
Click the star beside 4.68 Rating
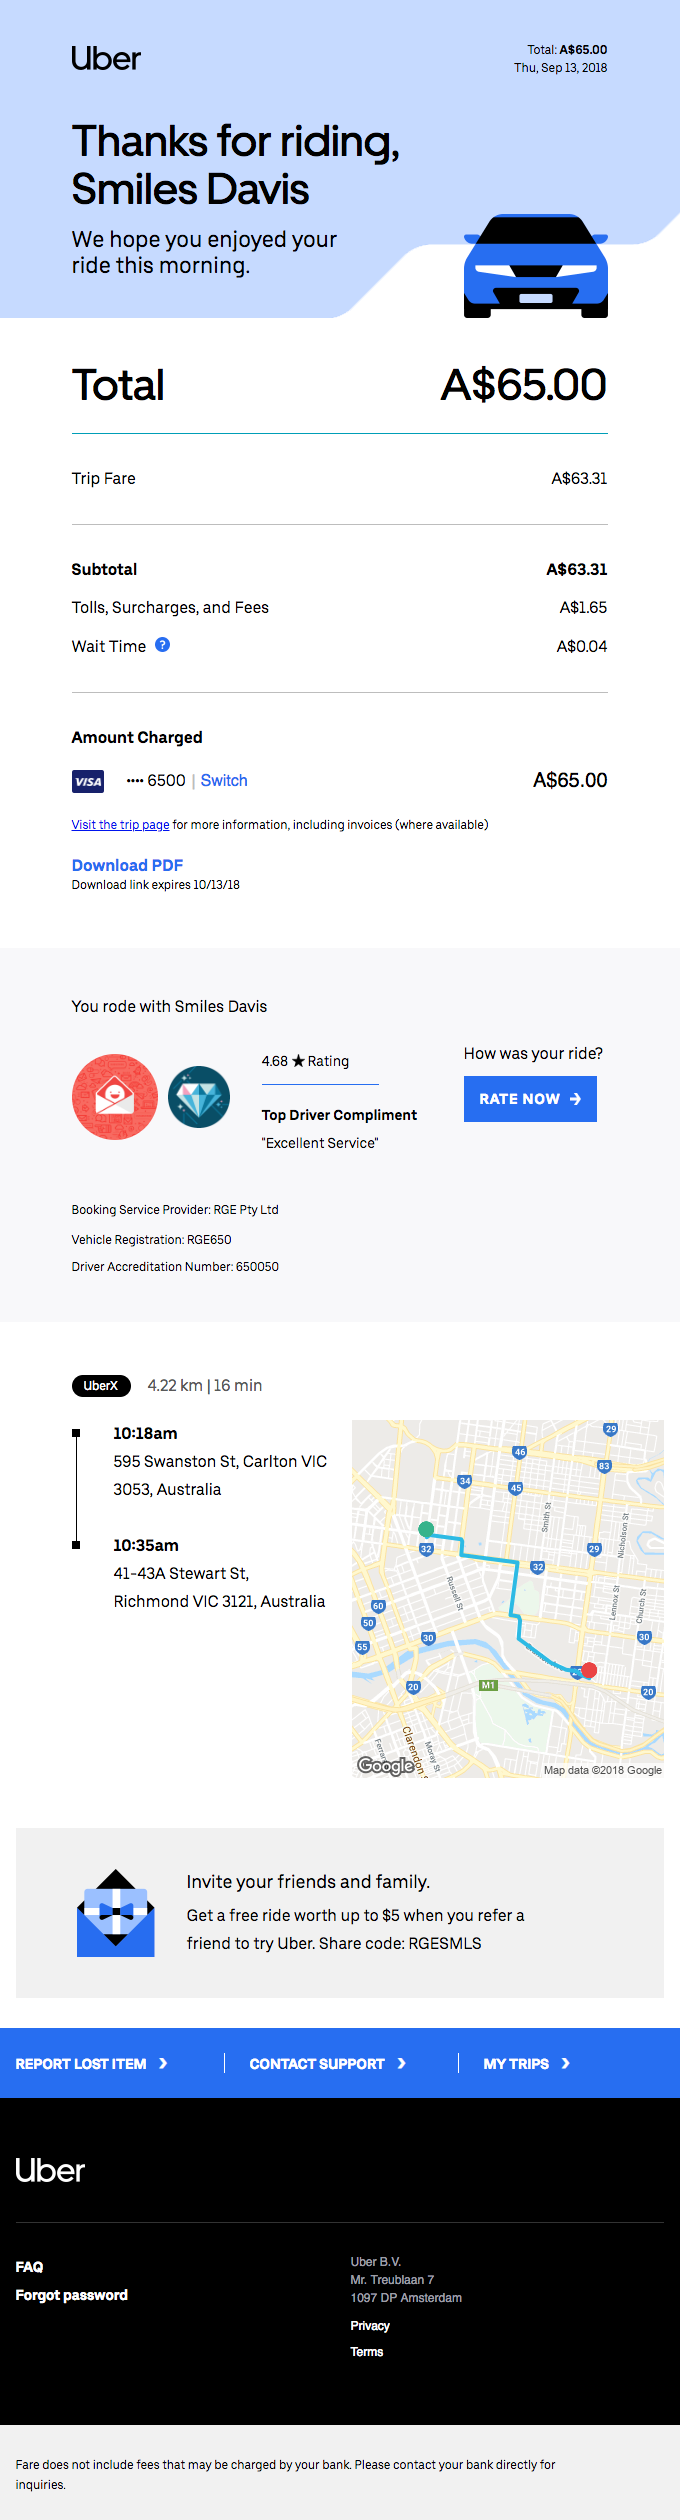click(x=298, y=1061)
